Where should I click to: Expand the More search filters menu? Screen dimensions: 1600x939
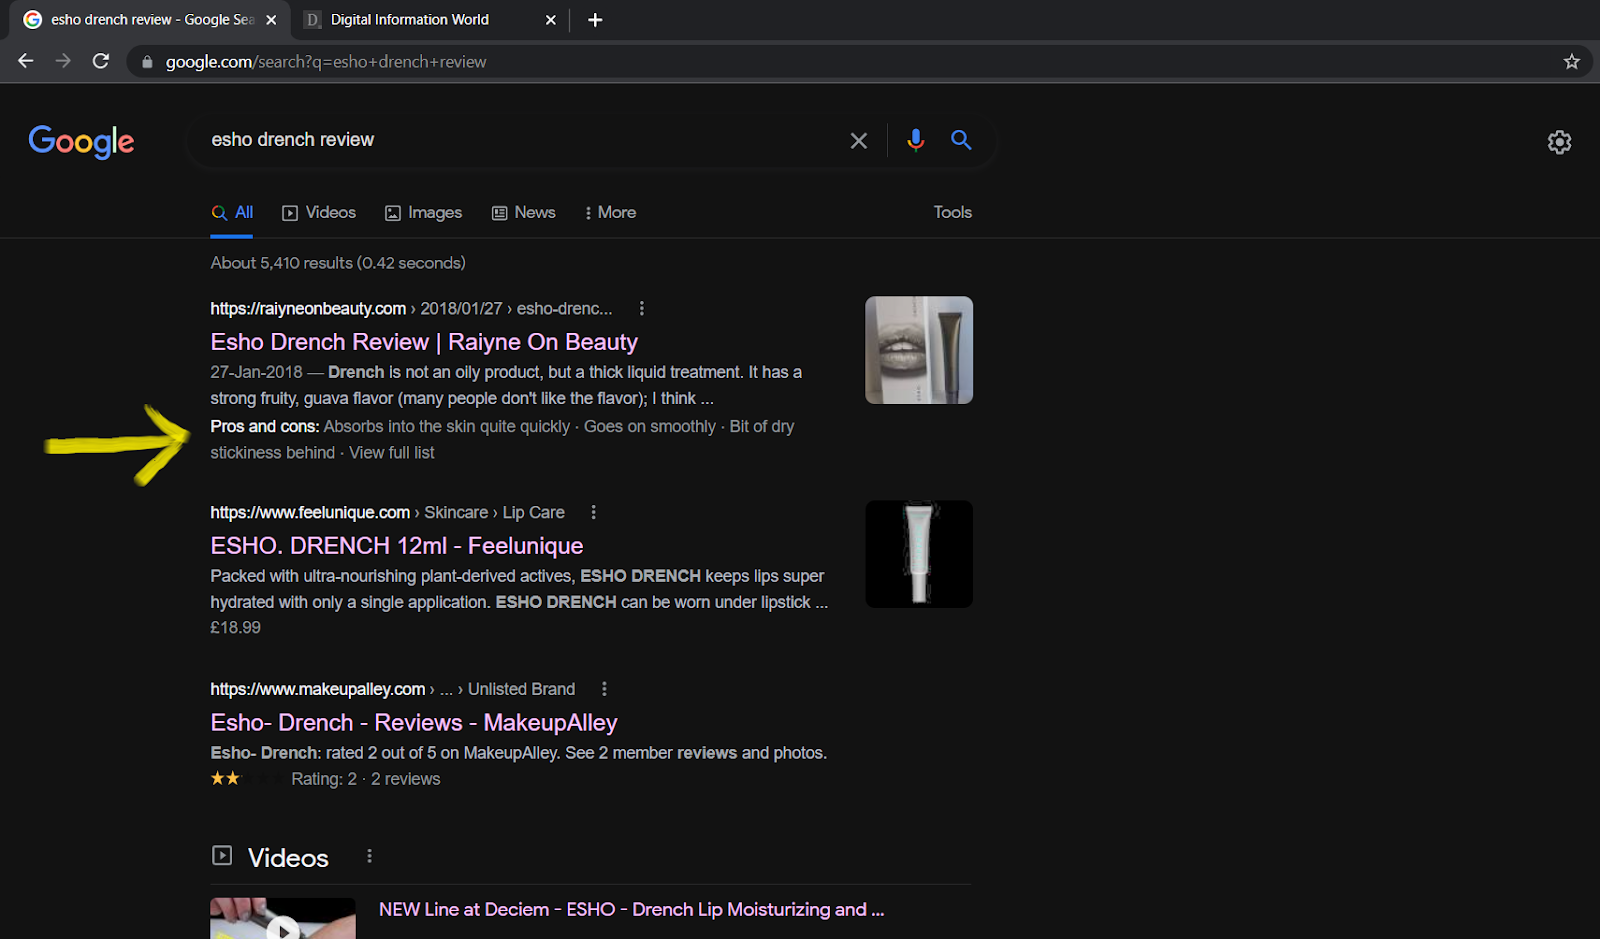tap(610, 213)
